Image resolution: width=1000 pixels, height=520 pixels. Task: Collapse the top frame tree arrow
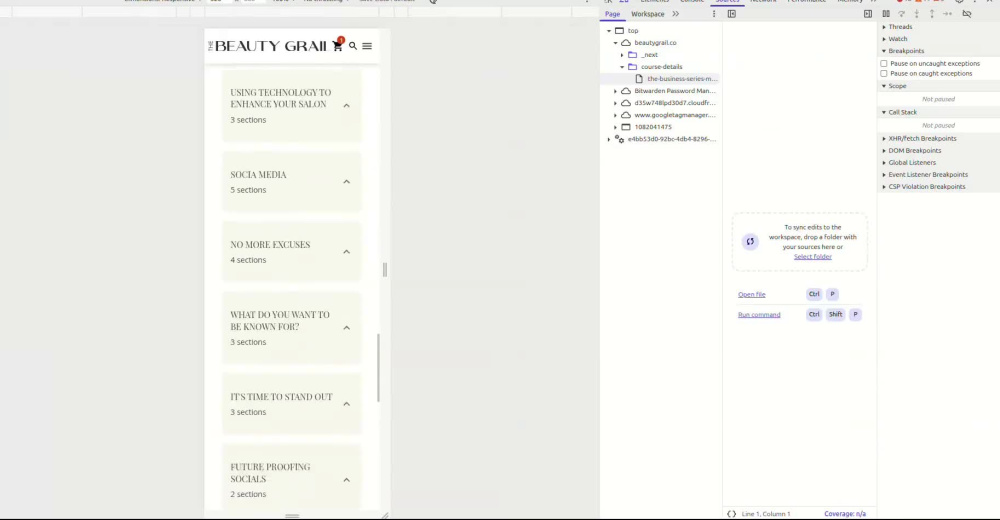tap(609, 31)
